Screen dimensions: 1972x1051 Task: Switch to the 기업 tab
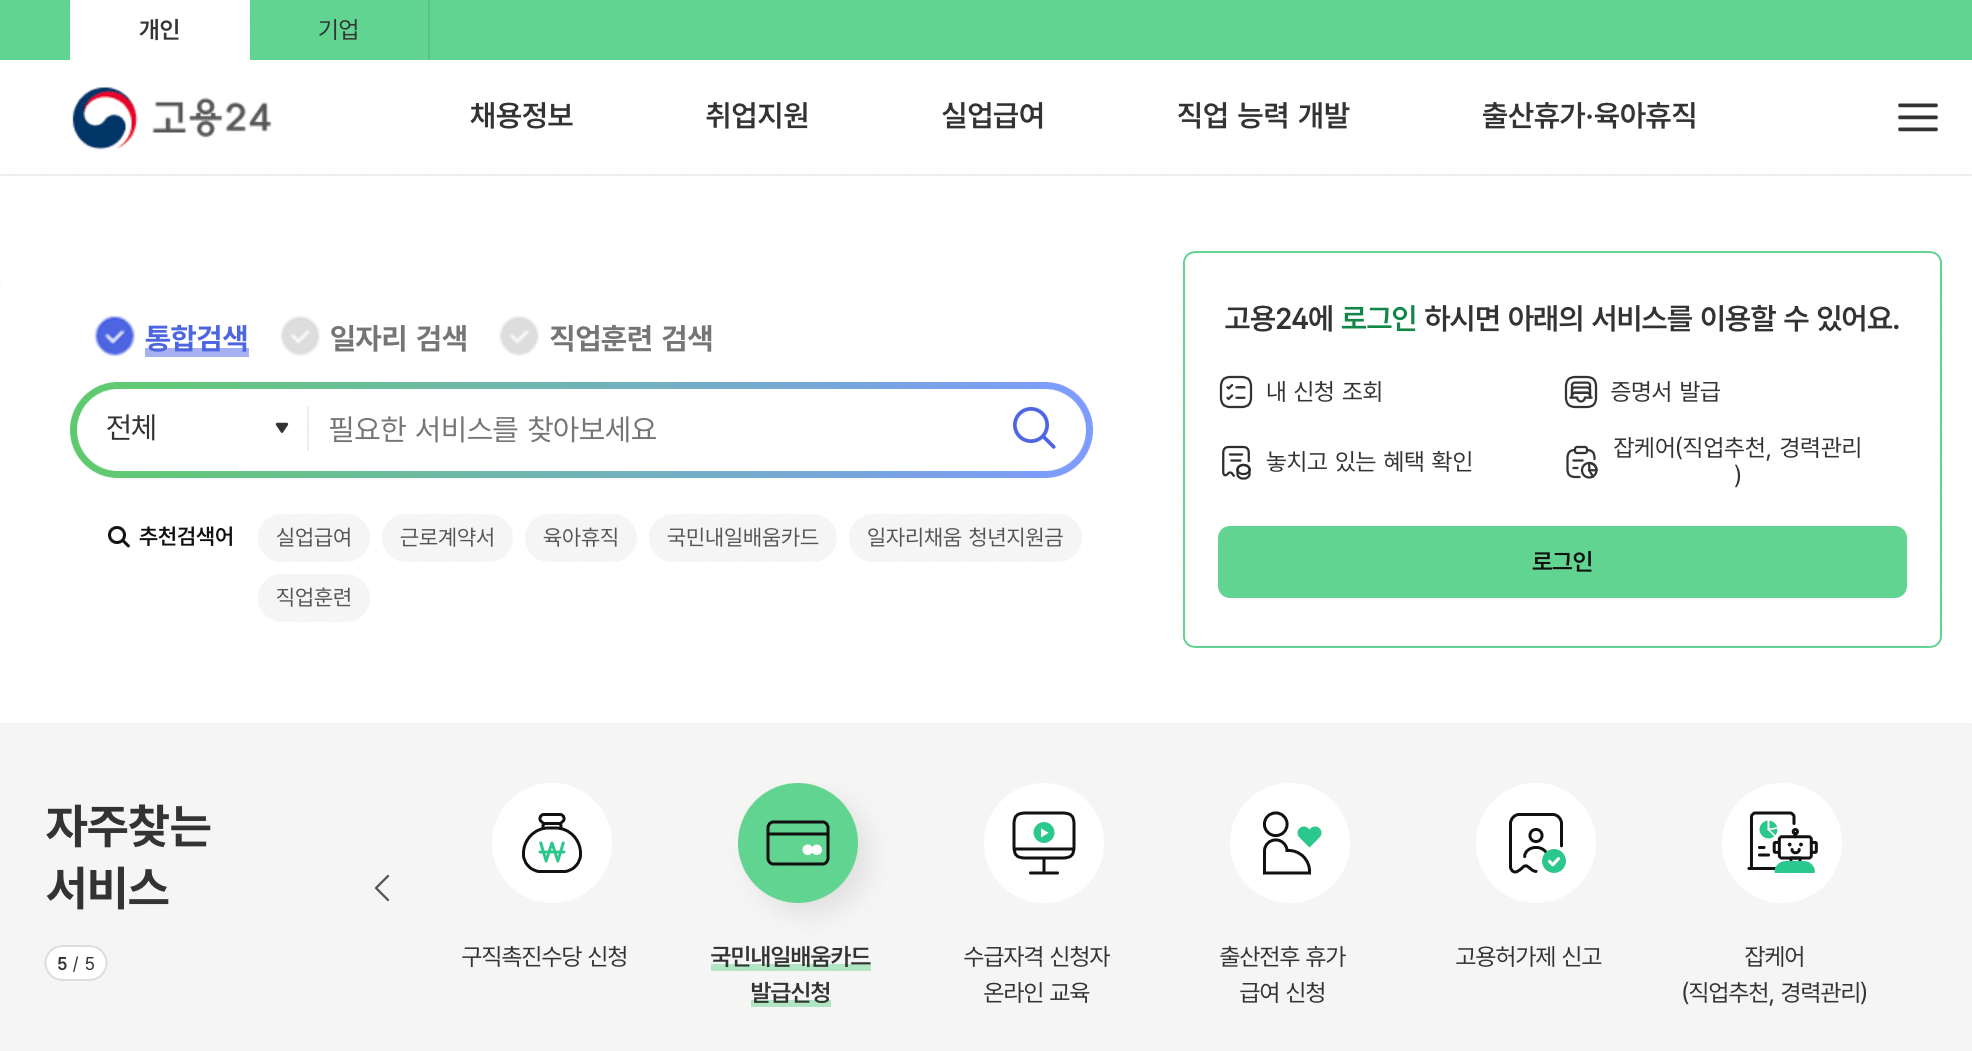point(338,29)
